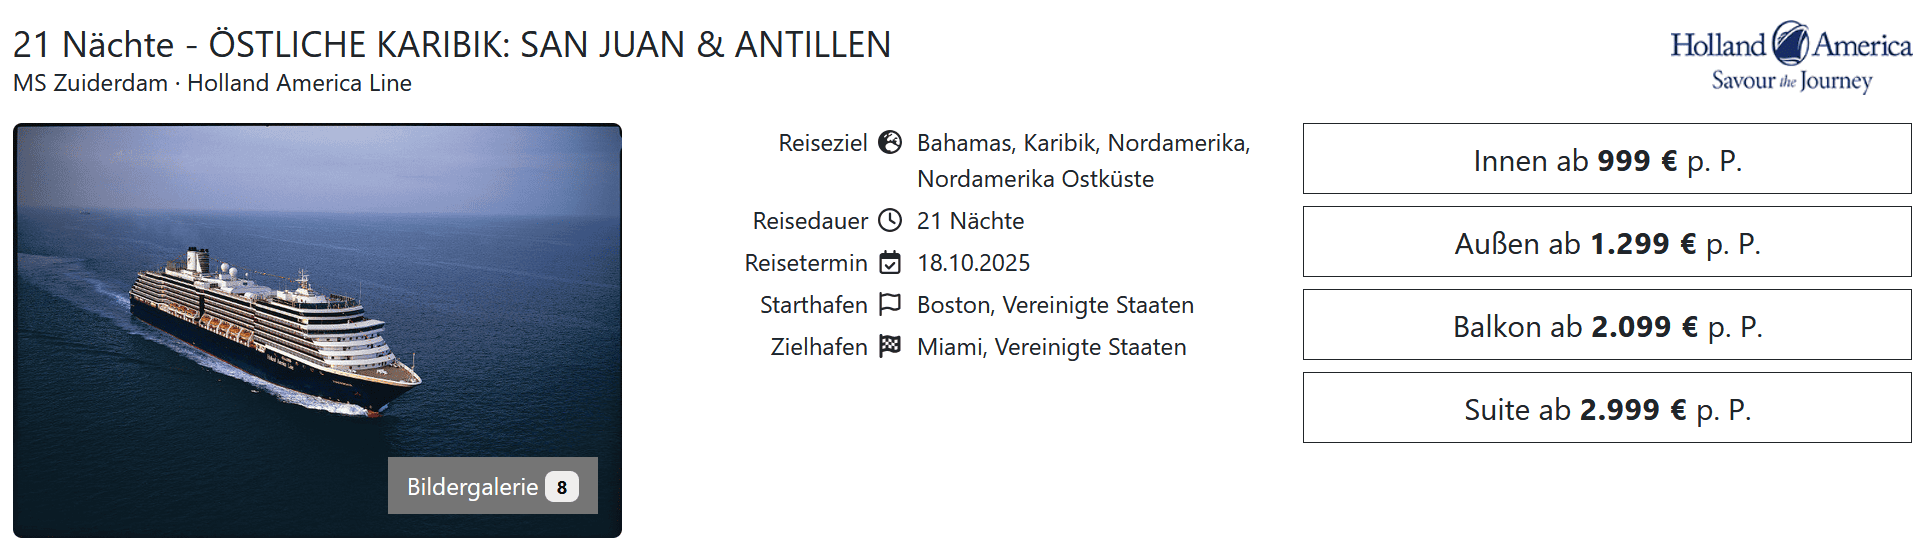
Task: Select the Innen ab 999 € option
Action: click(x=1606, y=159)
